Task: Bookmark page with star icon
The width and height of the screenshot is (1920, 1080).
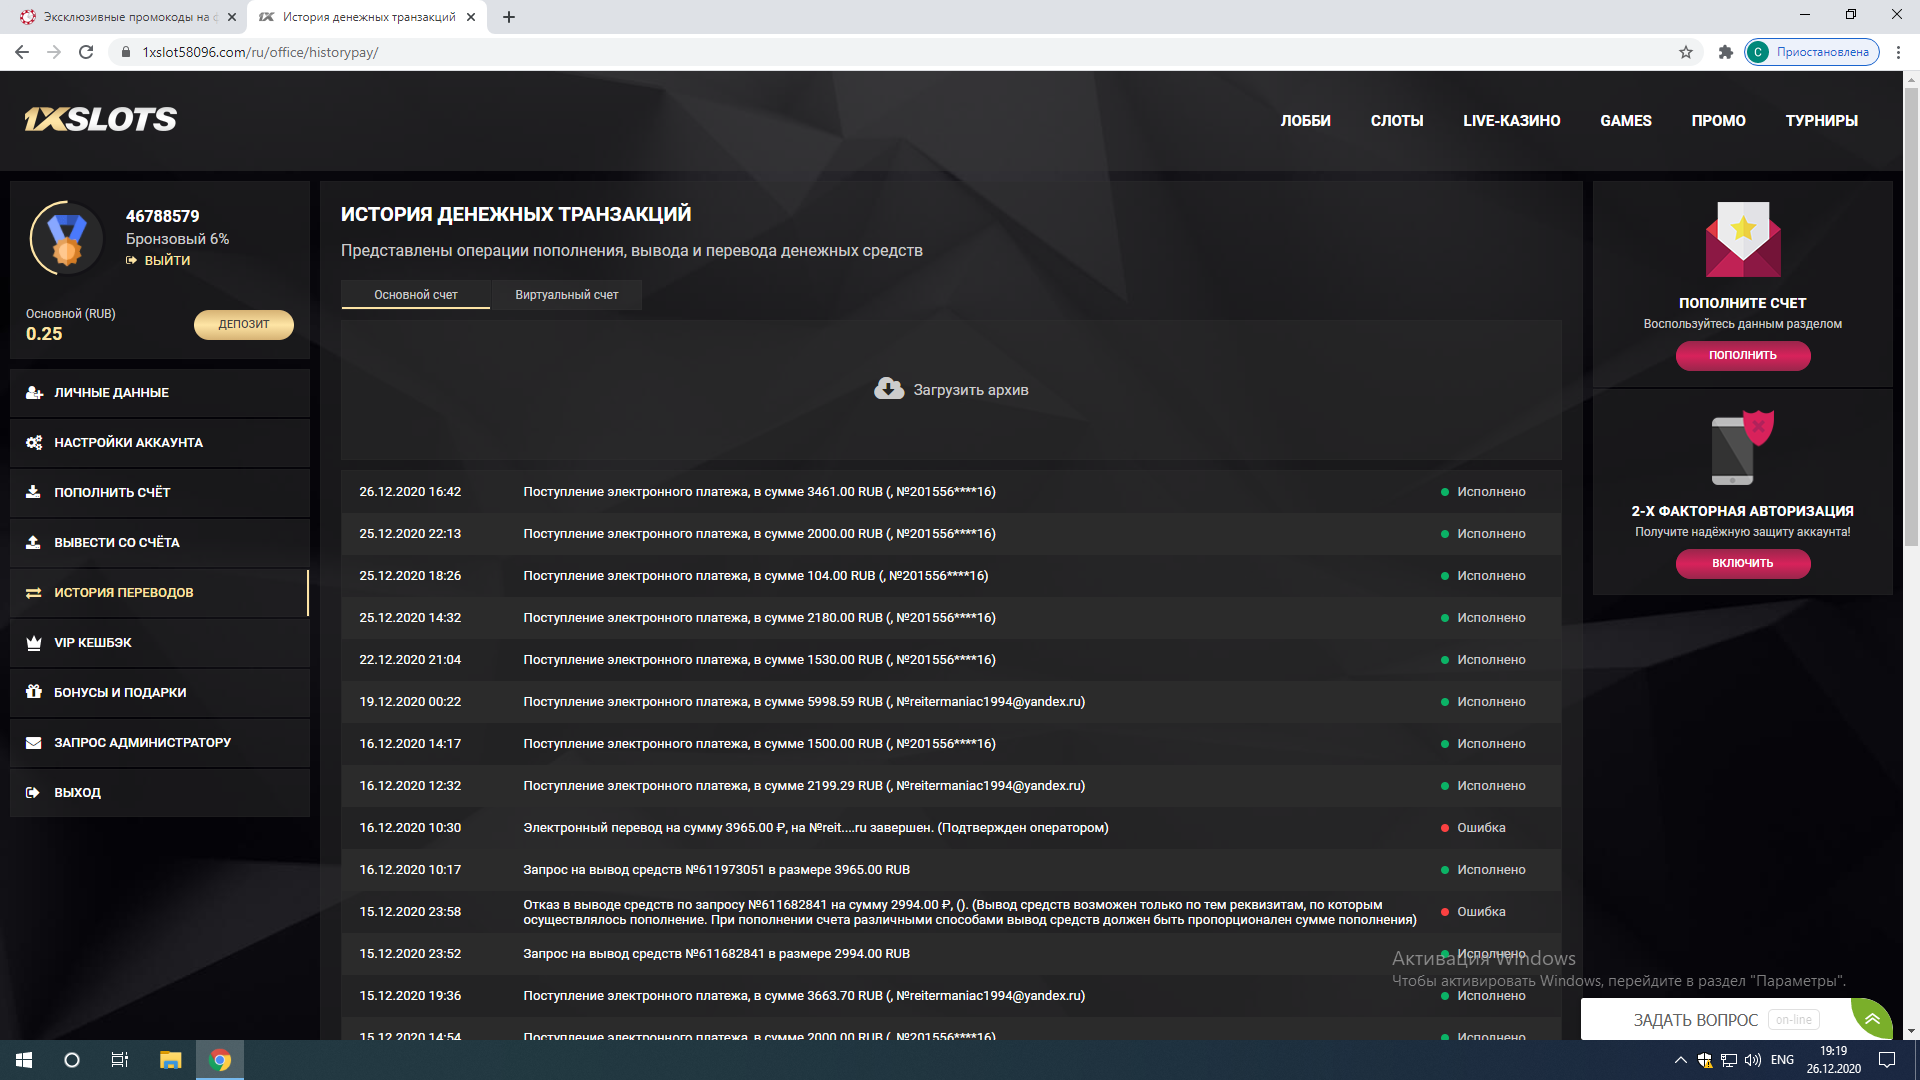Action: pos(1686,52)
